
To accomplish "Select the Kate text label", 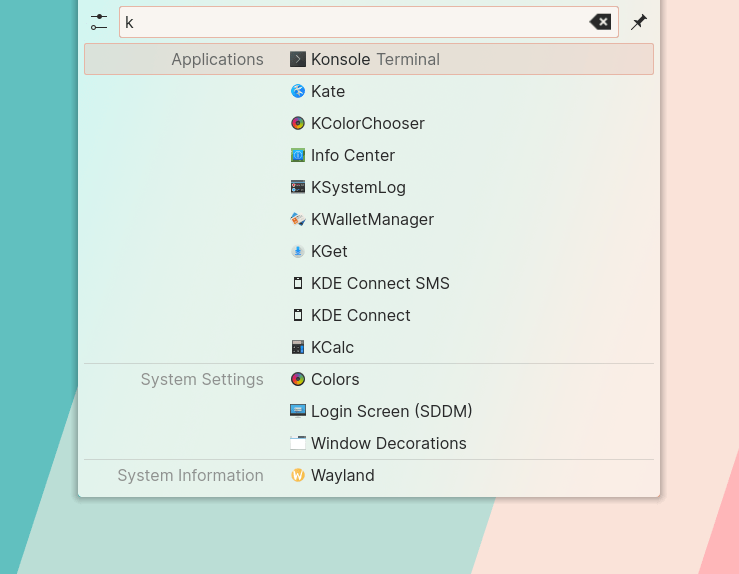I will tap(328, 91).
